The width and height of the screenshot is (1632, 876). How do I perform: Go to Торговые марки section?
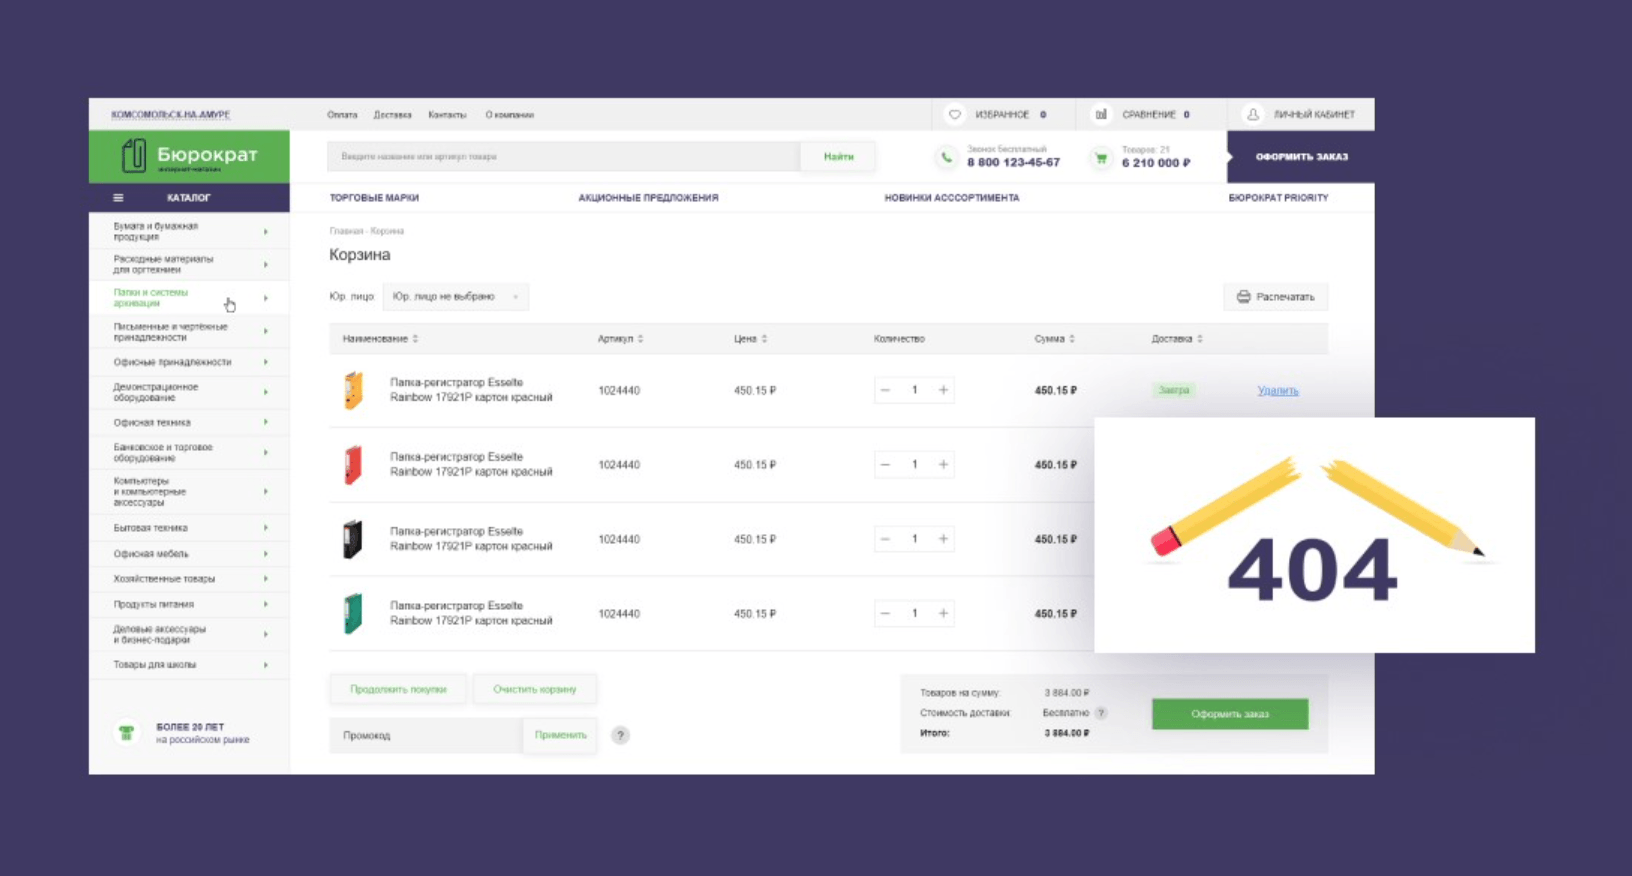point(374,198)
